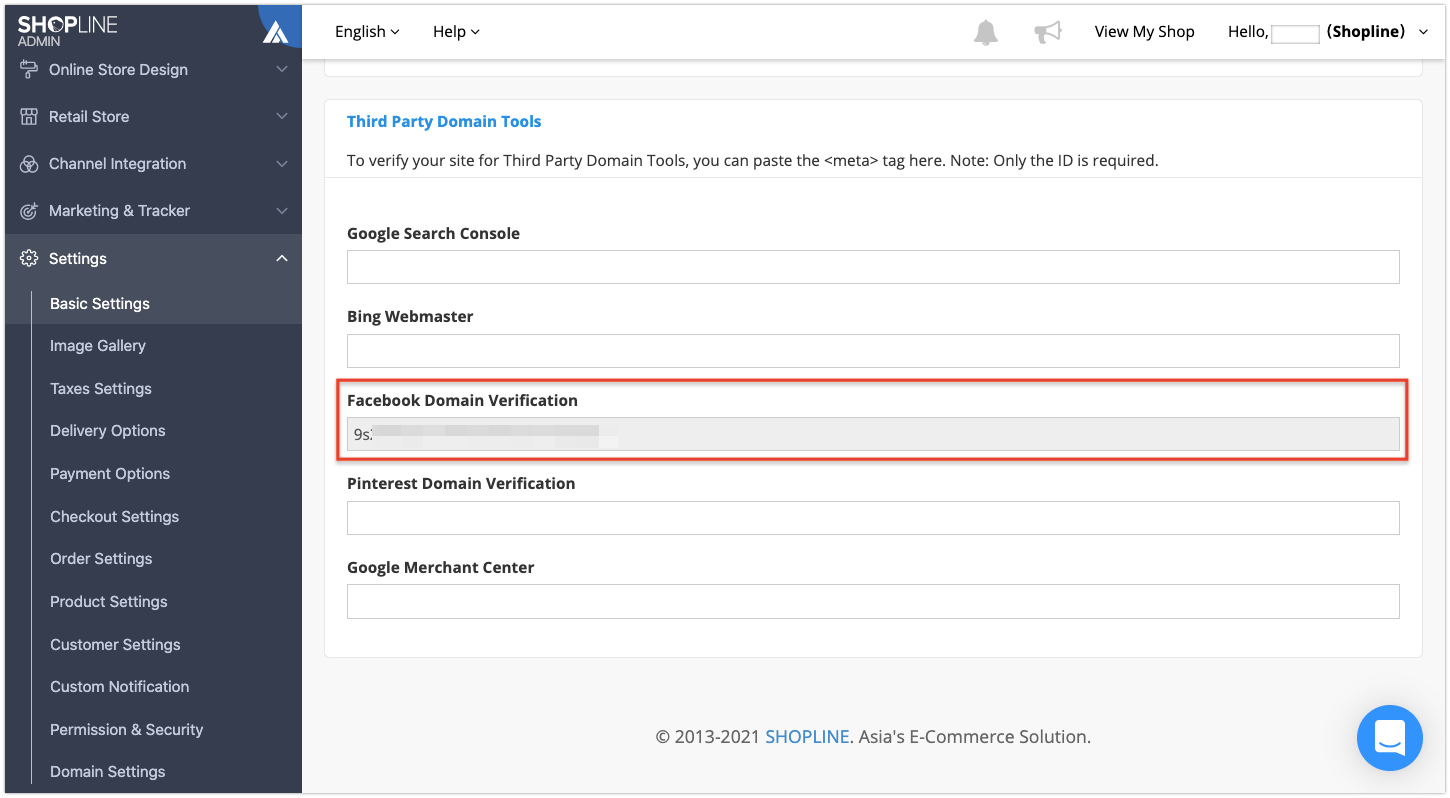Image resolution: width=1450 pixels, height=798 pixels.
Task: Click the Settings gear icon
Action: click(x=29, y=258)
